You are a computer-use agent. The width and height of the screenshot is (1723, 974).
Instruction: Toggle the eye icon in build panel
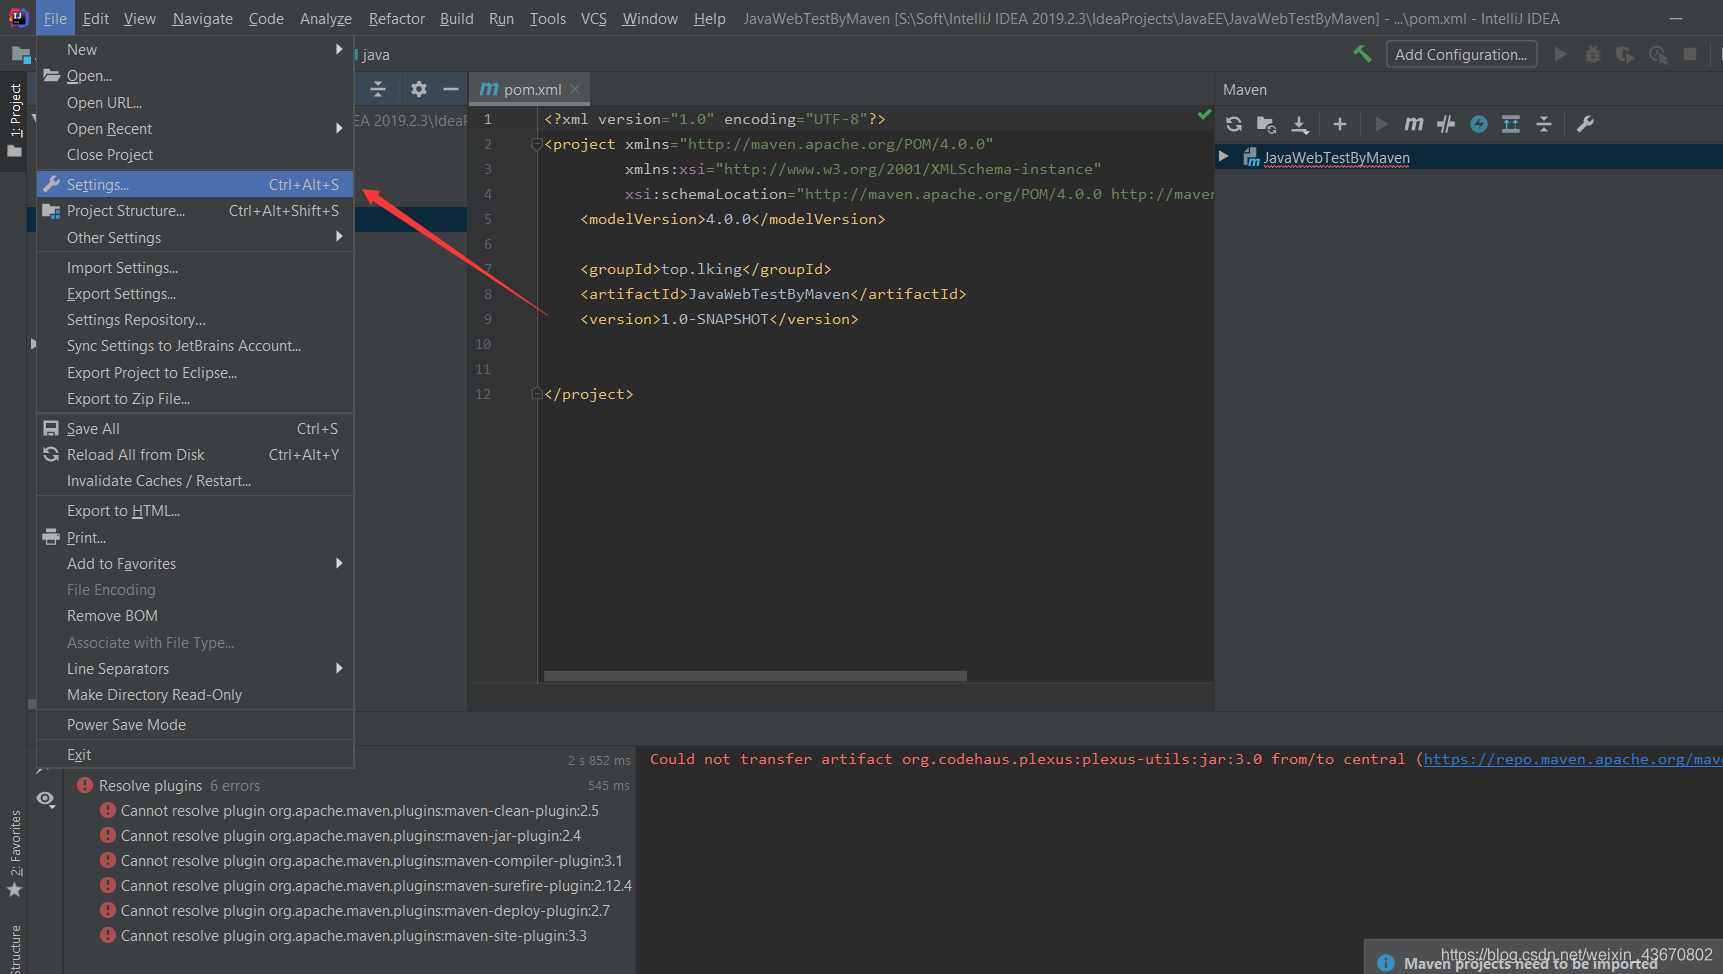click(46, 799)
